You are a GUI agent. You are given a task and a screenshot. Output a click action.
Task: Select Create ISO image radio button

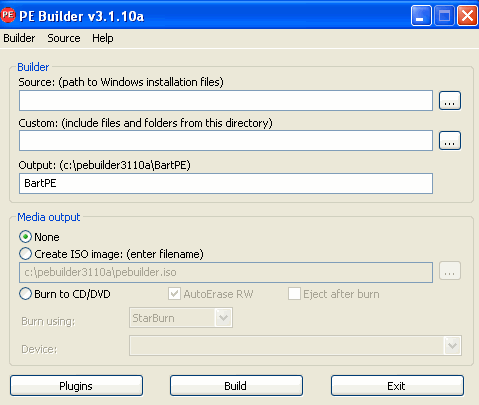click(25, 254)
